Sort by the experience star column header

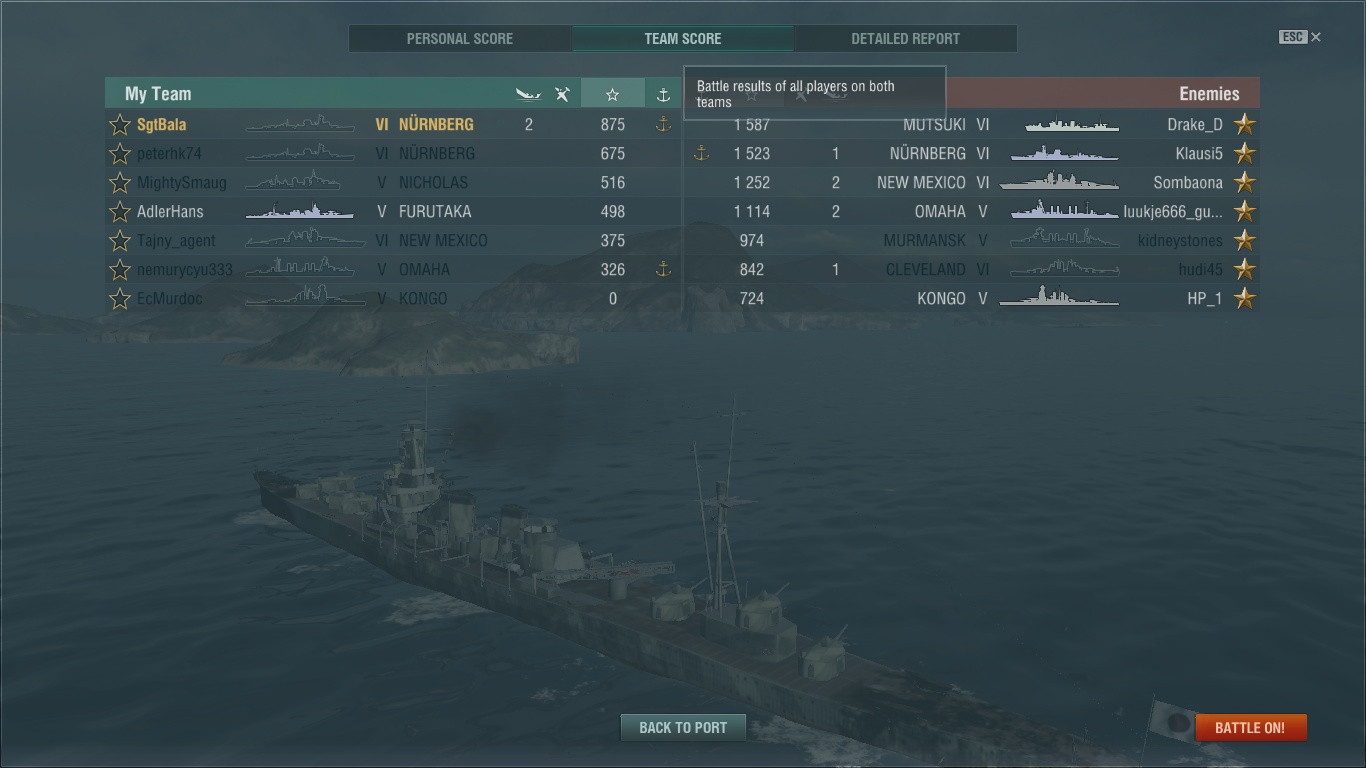(x=612, y=94)
